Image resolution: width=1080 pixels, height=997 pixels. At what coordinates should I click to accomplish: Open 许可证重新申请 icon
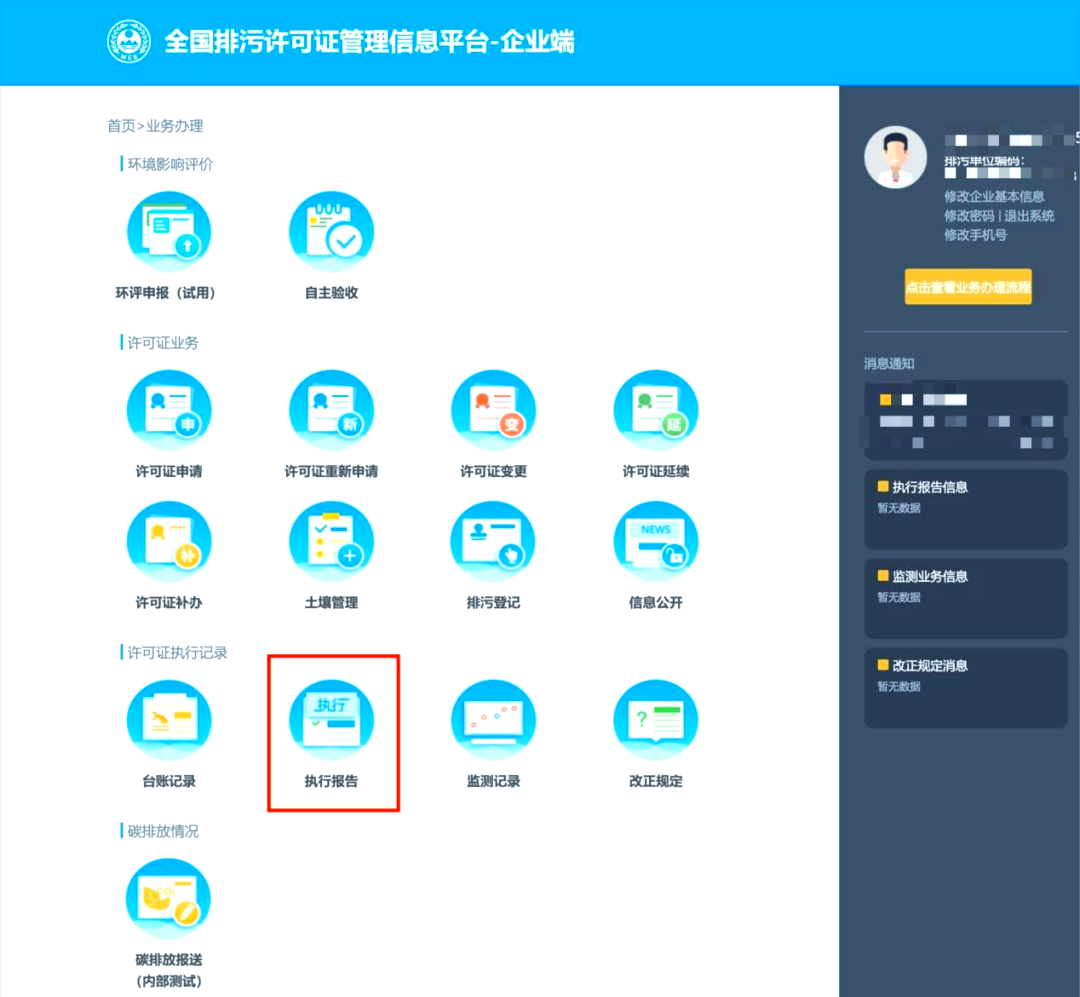click(x=331, y=411)
